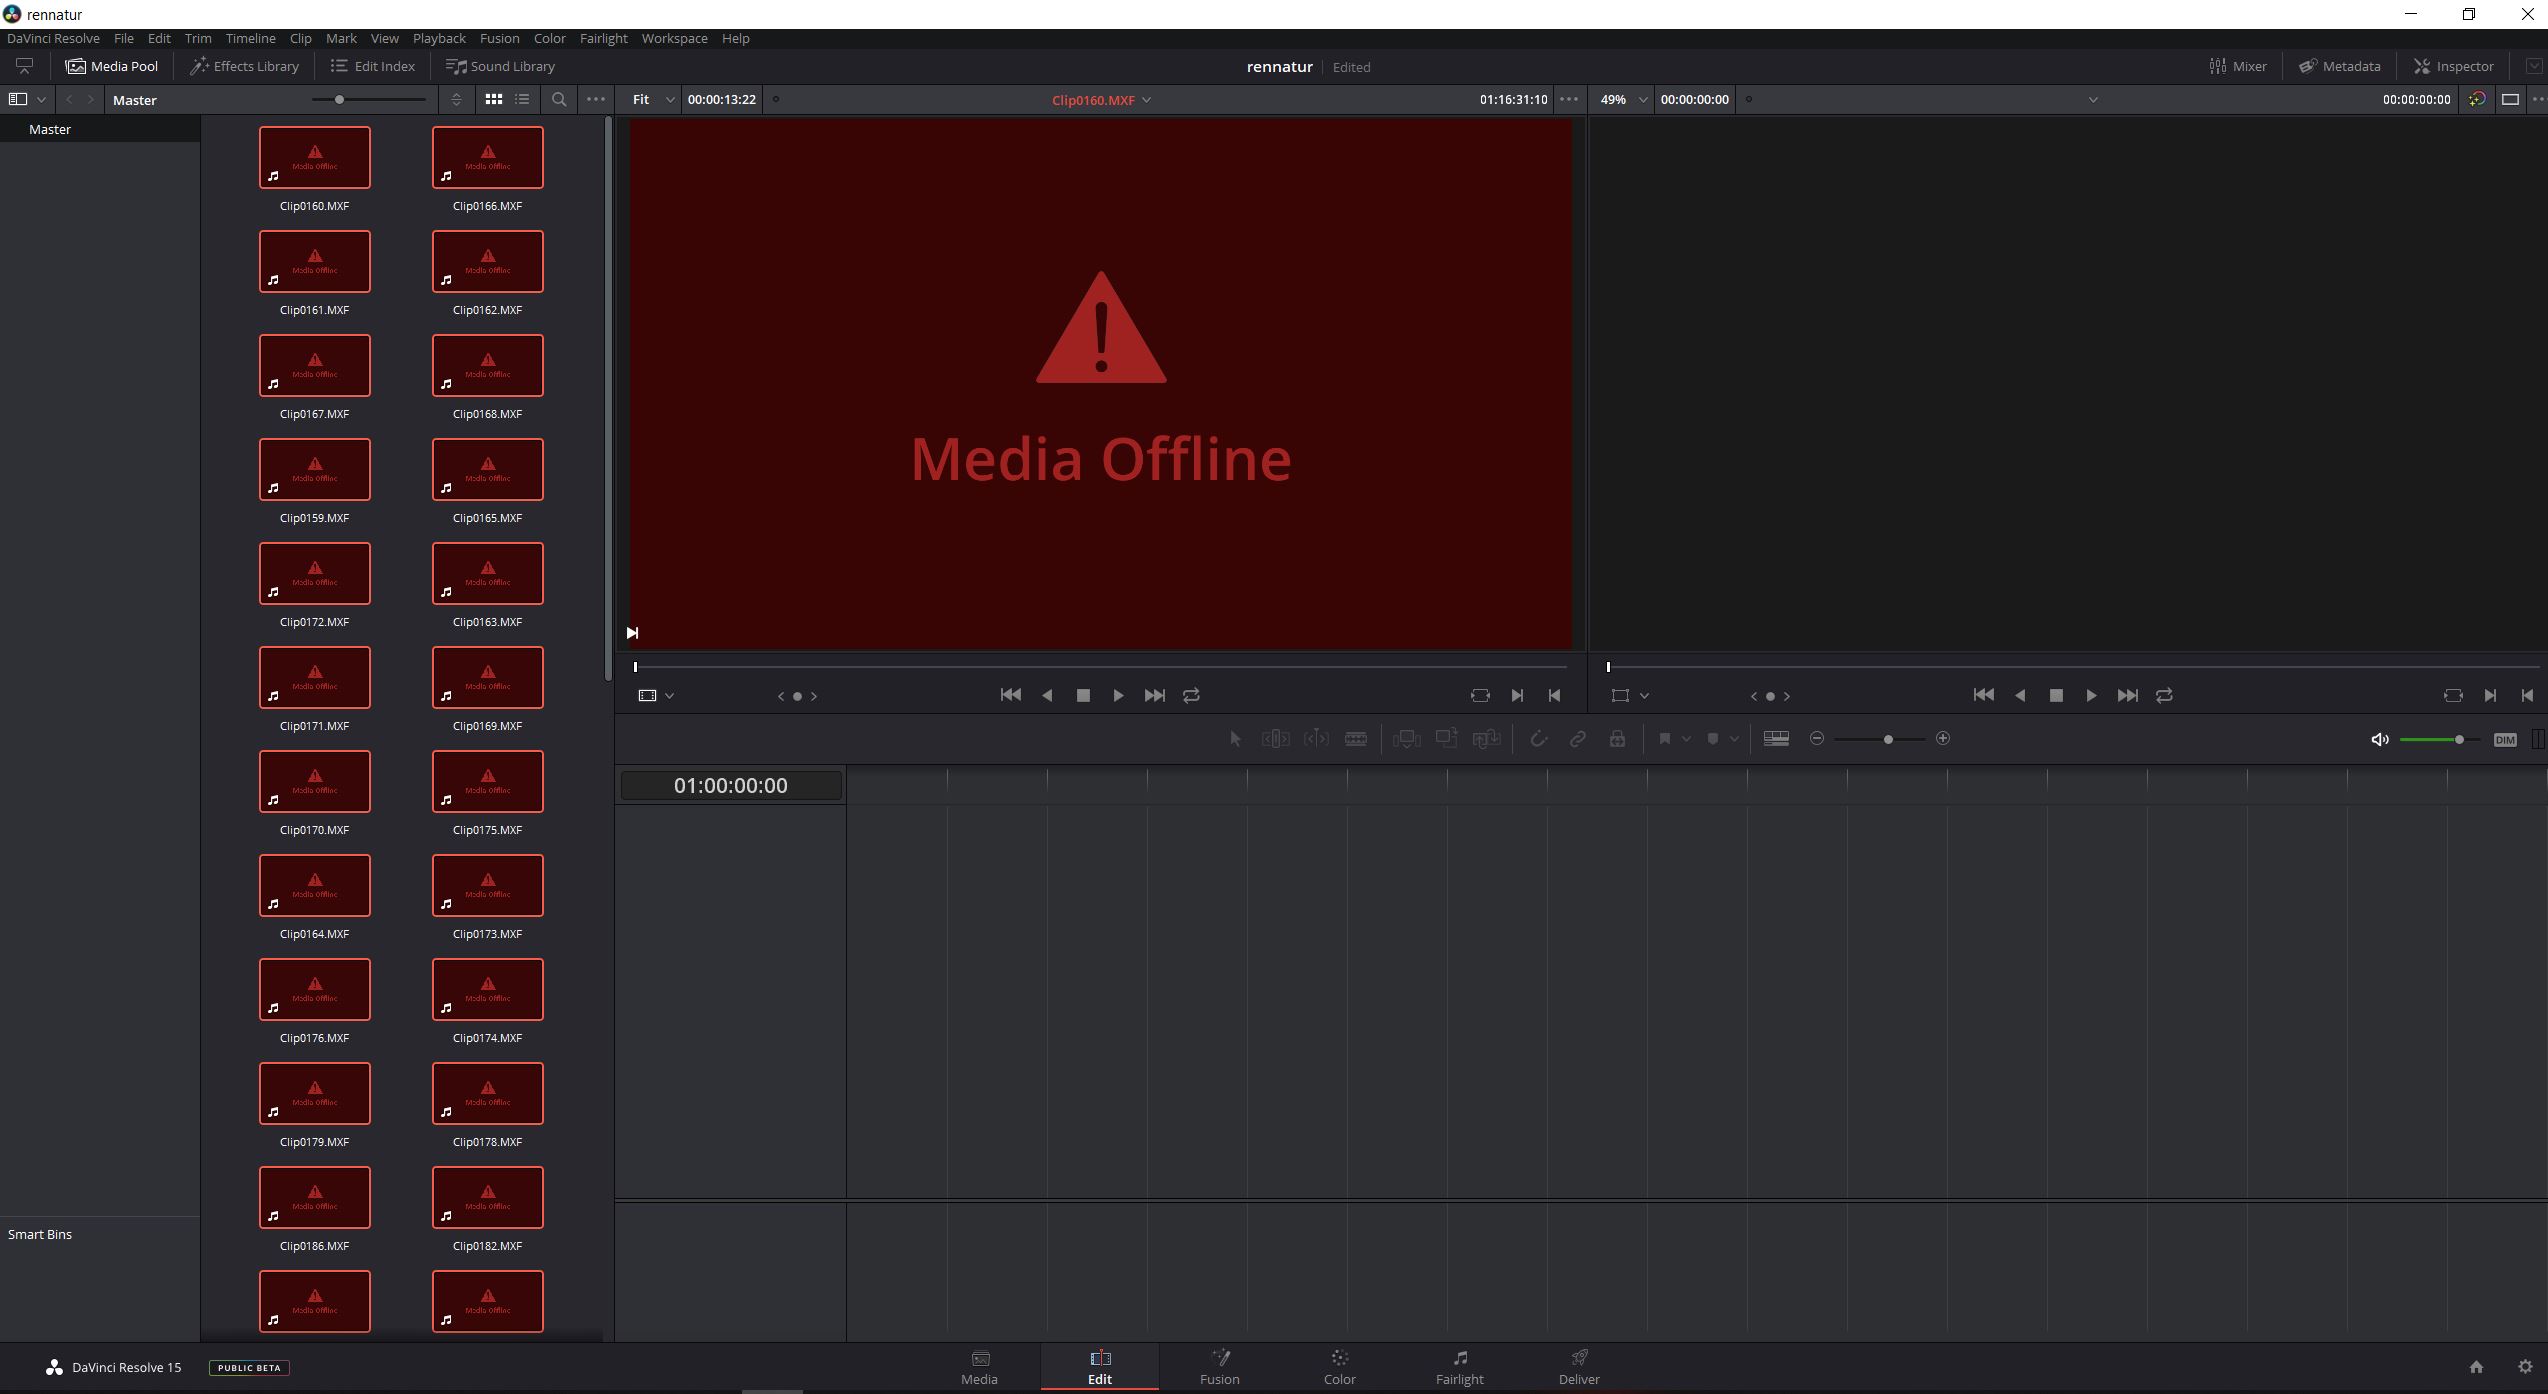Open media pool options three-dot menu
2548x1394 pixels.
click(x=596, y=100)
